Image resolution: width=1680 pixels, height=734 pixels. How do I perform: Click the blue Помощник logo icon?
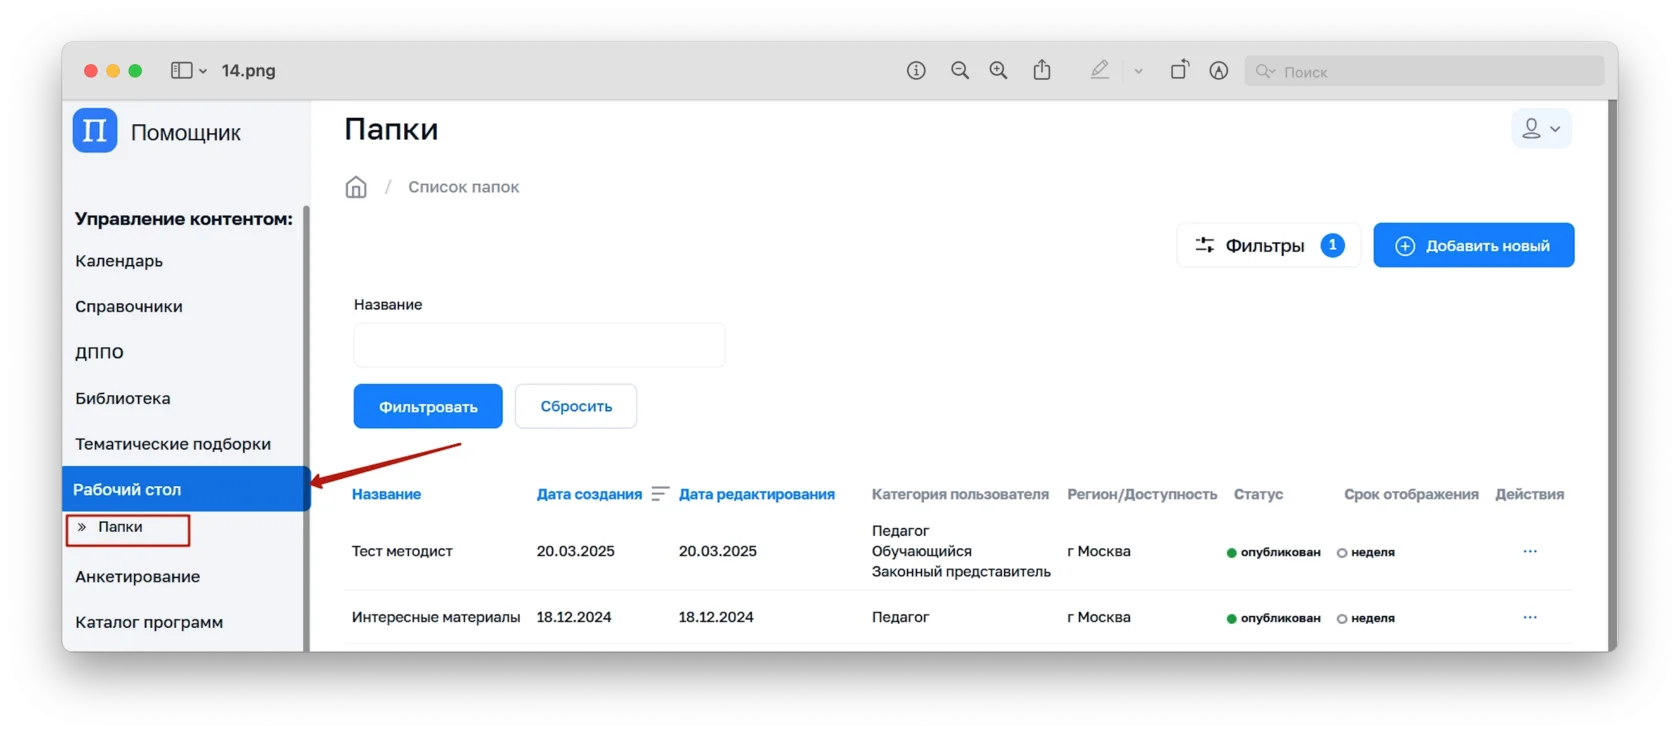[x=95, y=131]
